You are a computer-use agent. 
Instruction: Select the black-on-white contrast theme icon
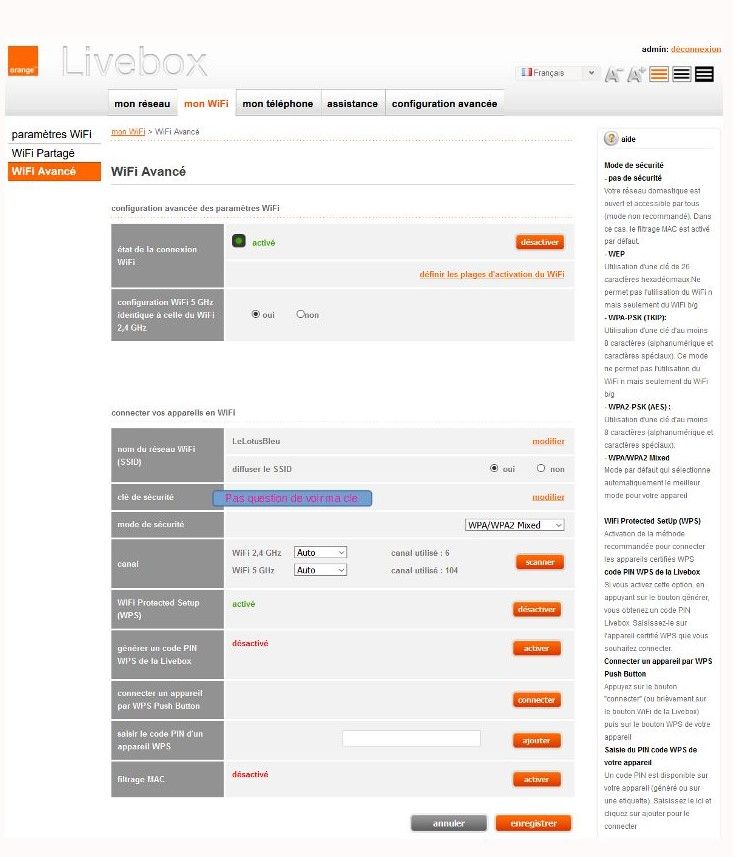pos(682,74)
